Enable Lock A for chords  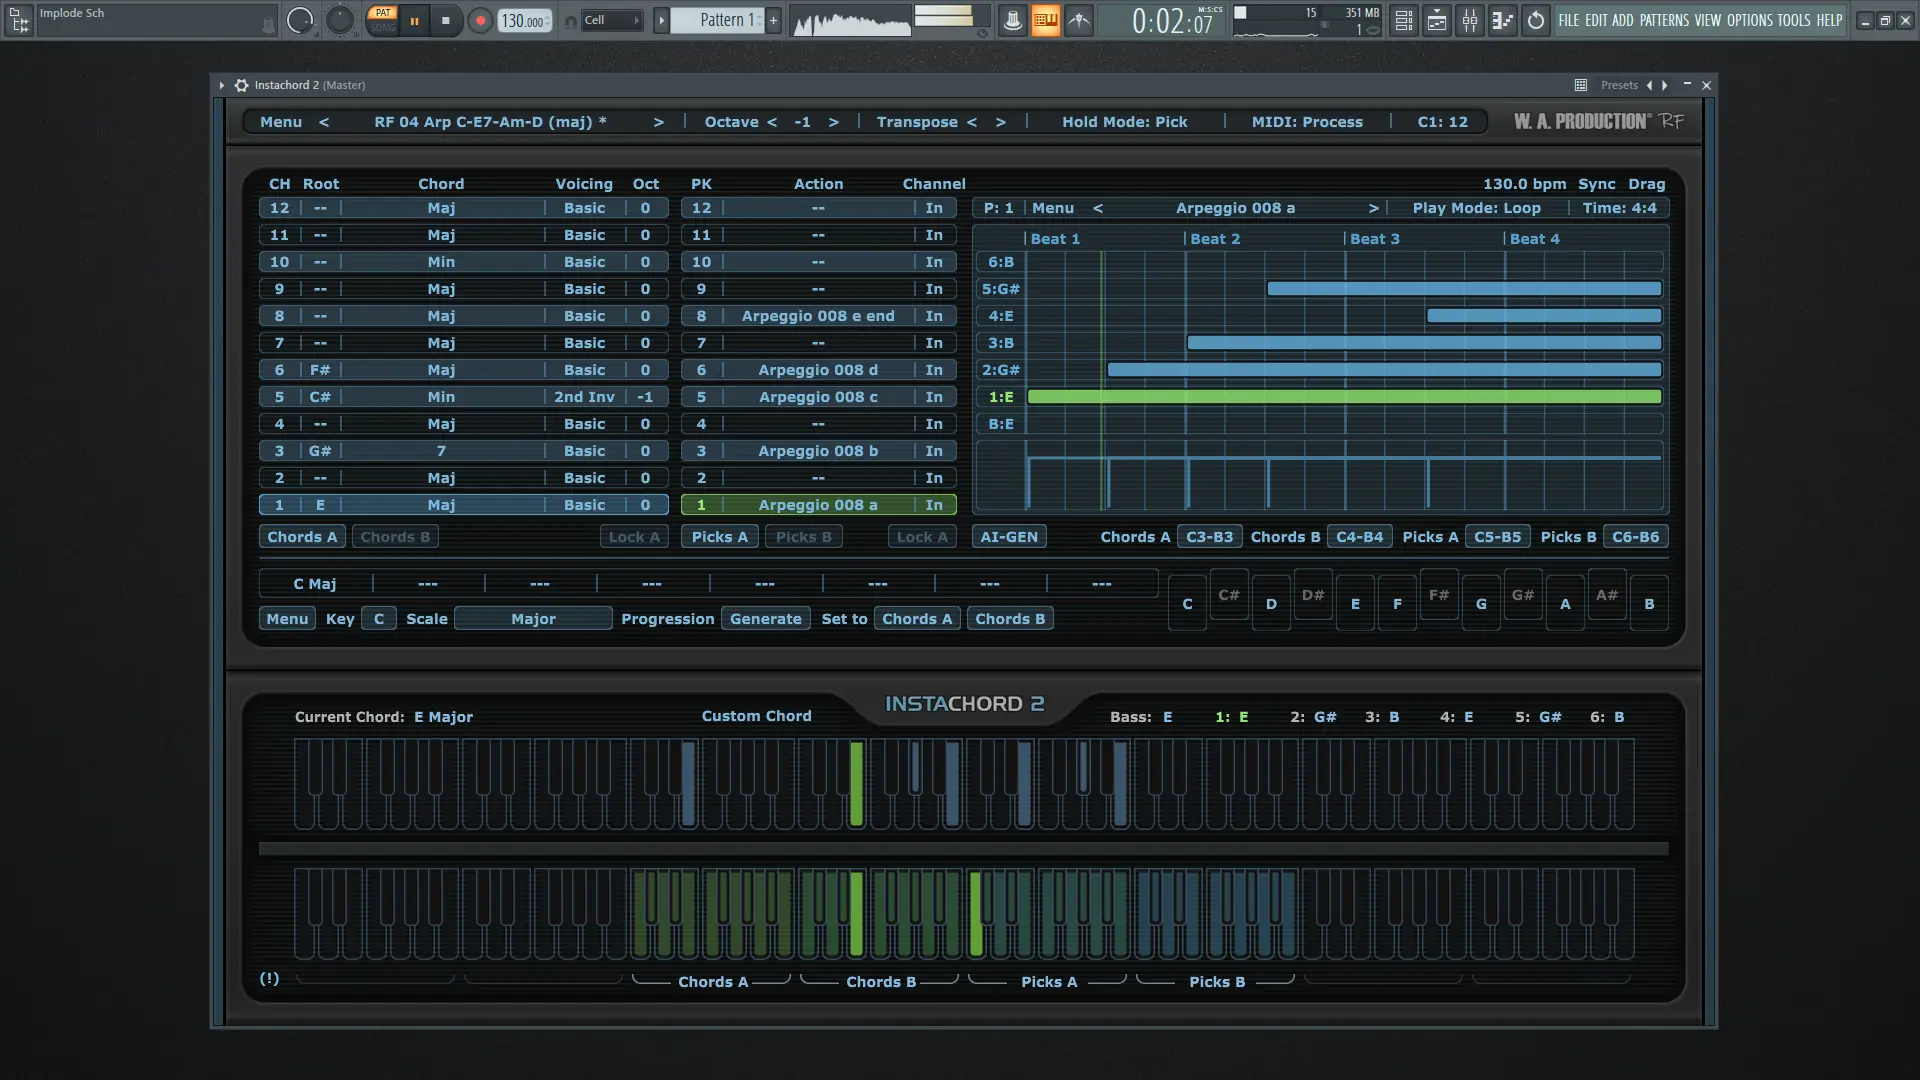(x=634, y=537)
